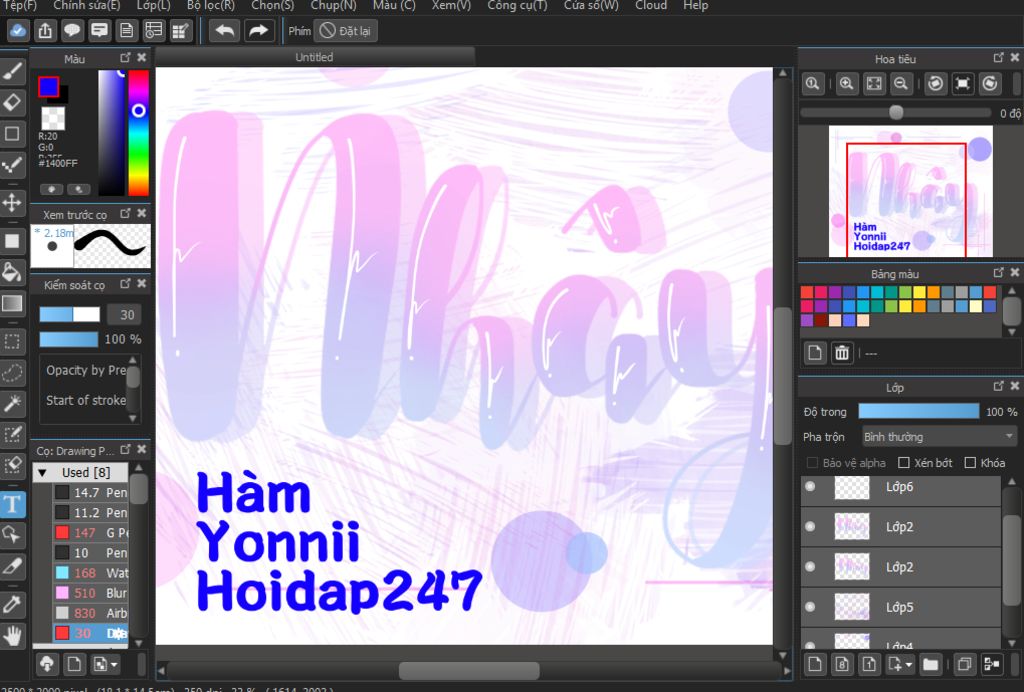The height and width of the screenshot is (692, 1024).
Task: Open the layer folder icon
Action: click(x=931, y=665)
